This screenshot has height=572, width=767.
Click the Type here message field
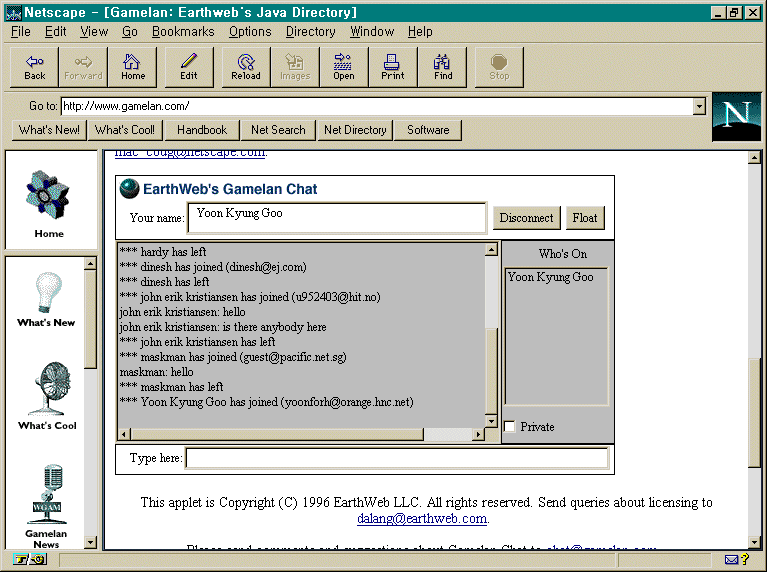(x=397, y=458)
